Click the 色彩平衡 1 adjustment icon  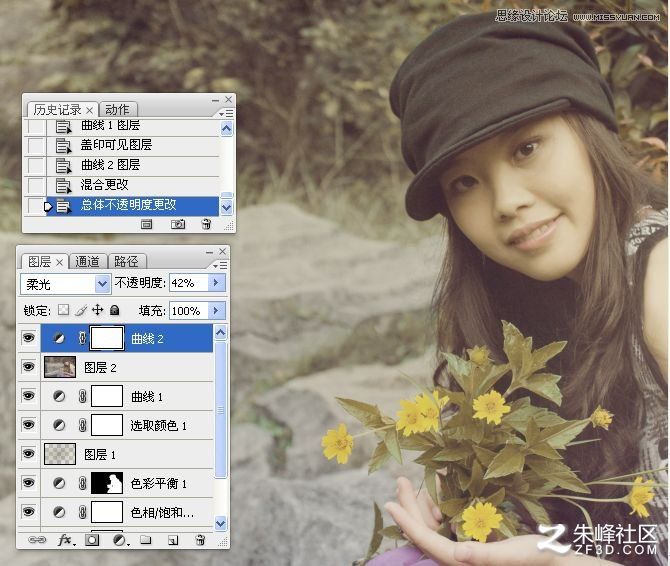(x=59, y=483)
